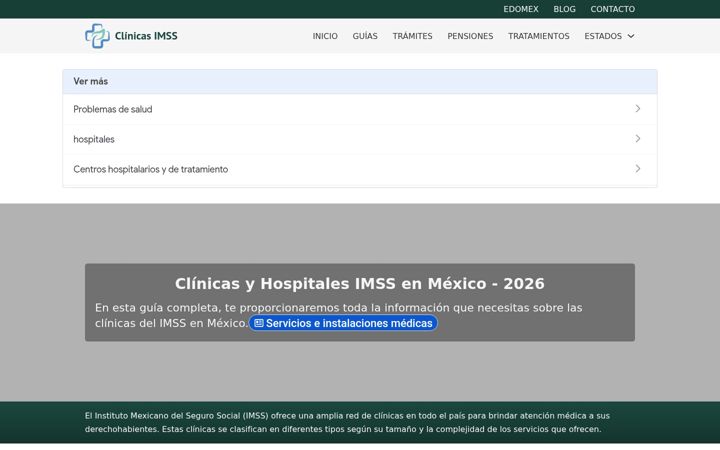720x450 pixels.
Task: Select INICIO in the navigation menu
Action: [x=325, y=36]
